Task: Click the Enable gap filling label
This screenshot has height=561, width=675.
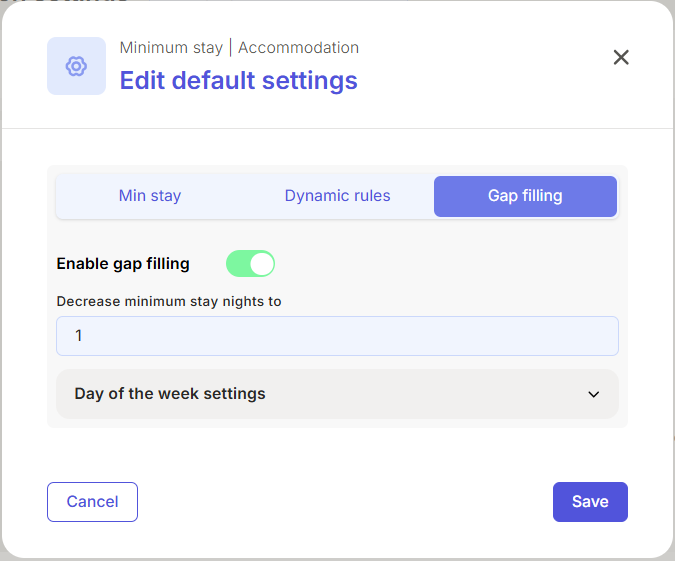Action: click(123, 264)
